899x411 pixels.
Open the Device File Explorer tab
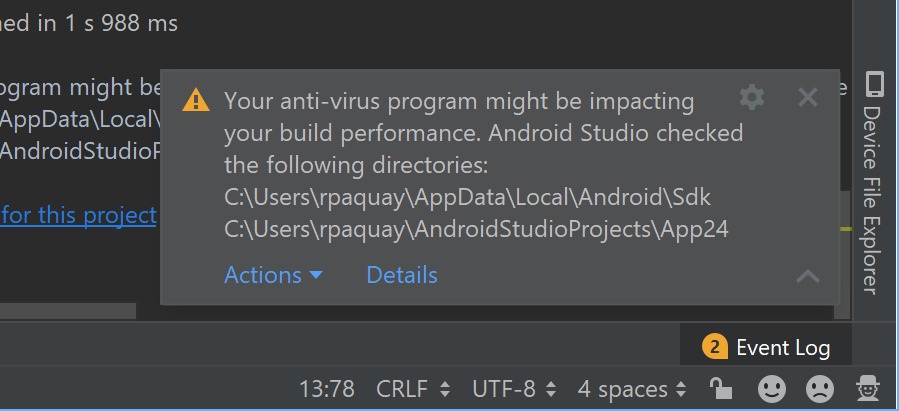(873, 200)
